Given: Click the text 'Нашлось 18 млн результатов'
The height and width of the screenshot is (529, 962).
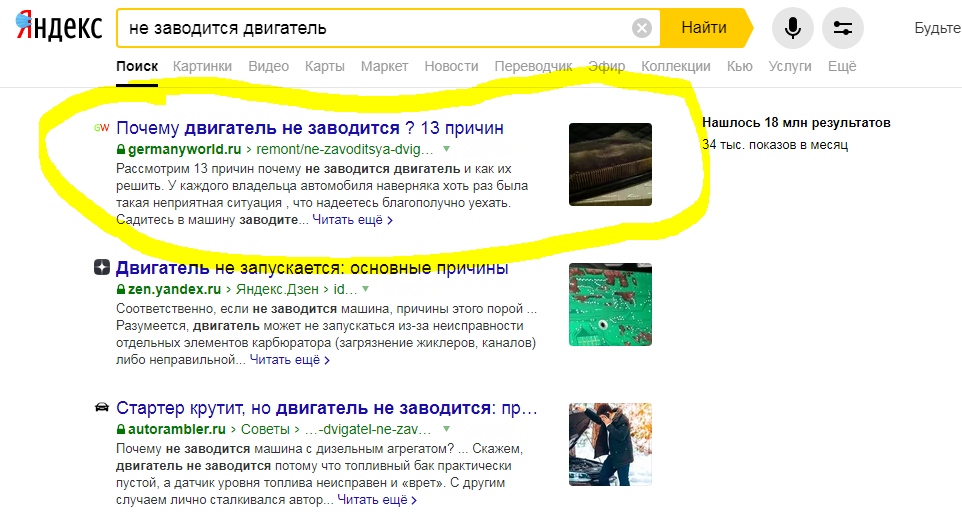Looking at the screenshot, I should 796,123.
